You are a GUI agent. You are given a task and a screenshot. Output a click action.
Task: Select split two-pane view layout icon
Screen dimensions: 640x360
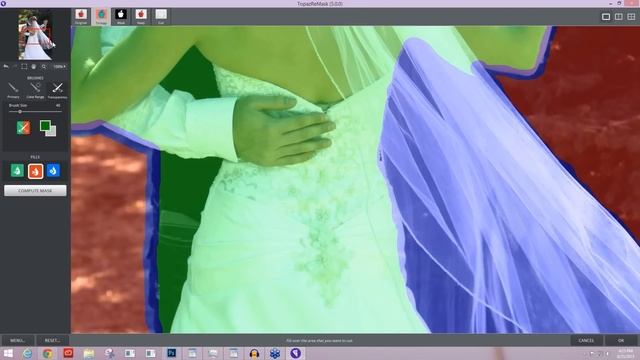pyautogui.click(x=619, y=17)
